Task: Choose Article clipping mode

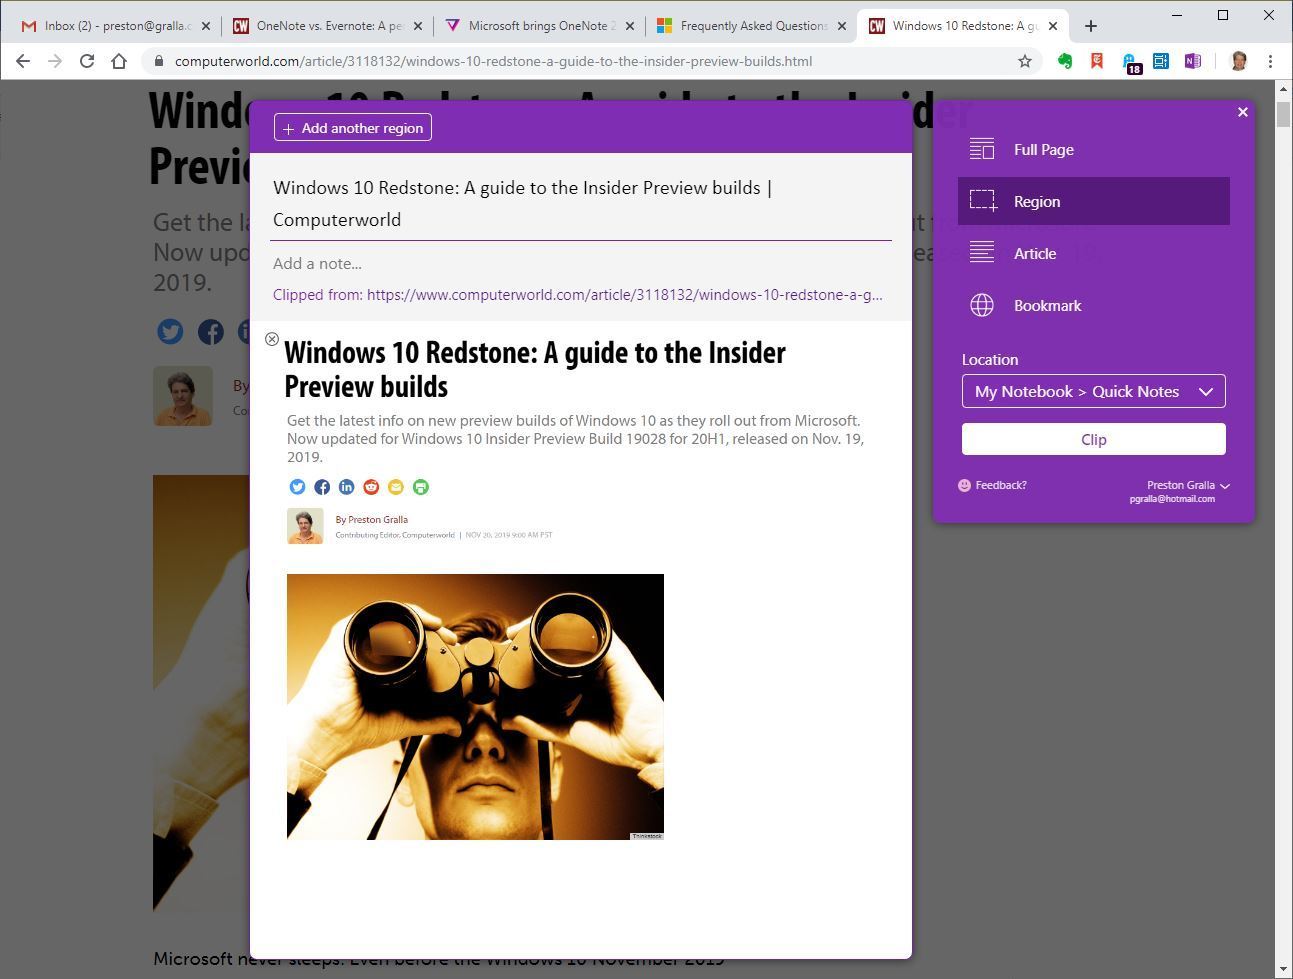Action: [x=1093, y=253]
